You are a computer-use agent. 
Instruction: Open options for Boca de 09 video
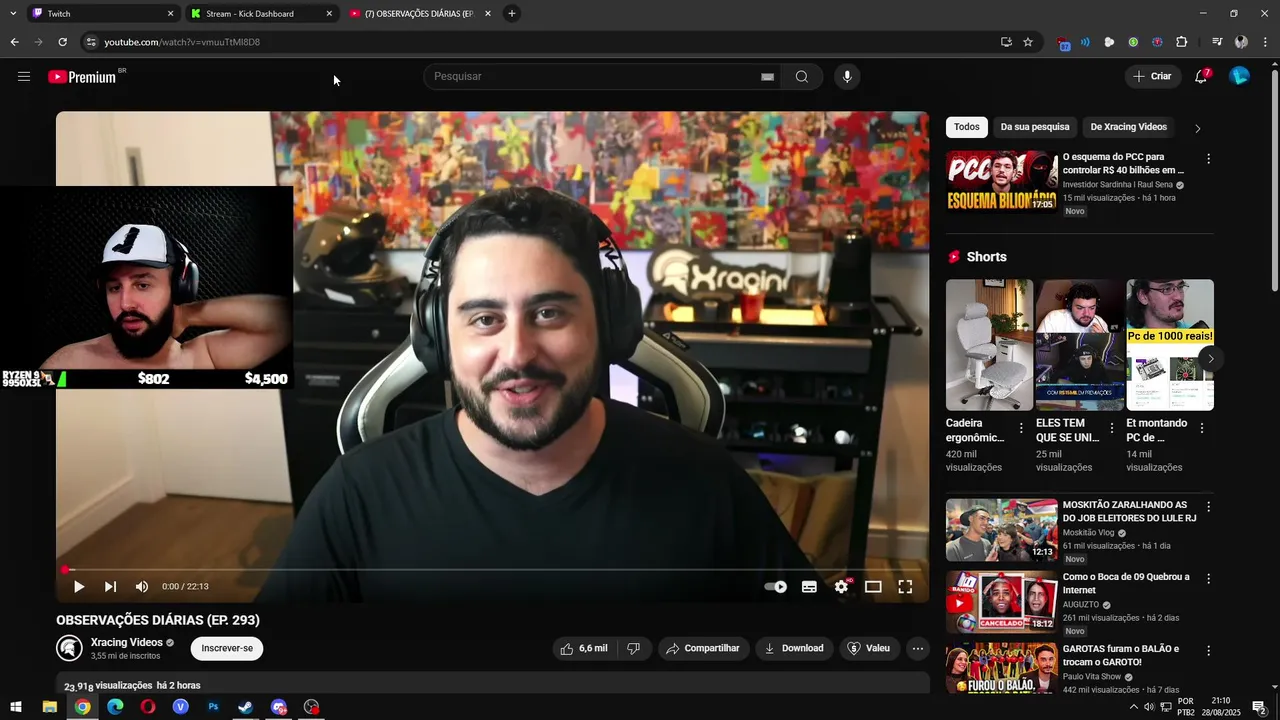click(1208, 579)
